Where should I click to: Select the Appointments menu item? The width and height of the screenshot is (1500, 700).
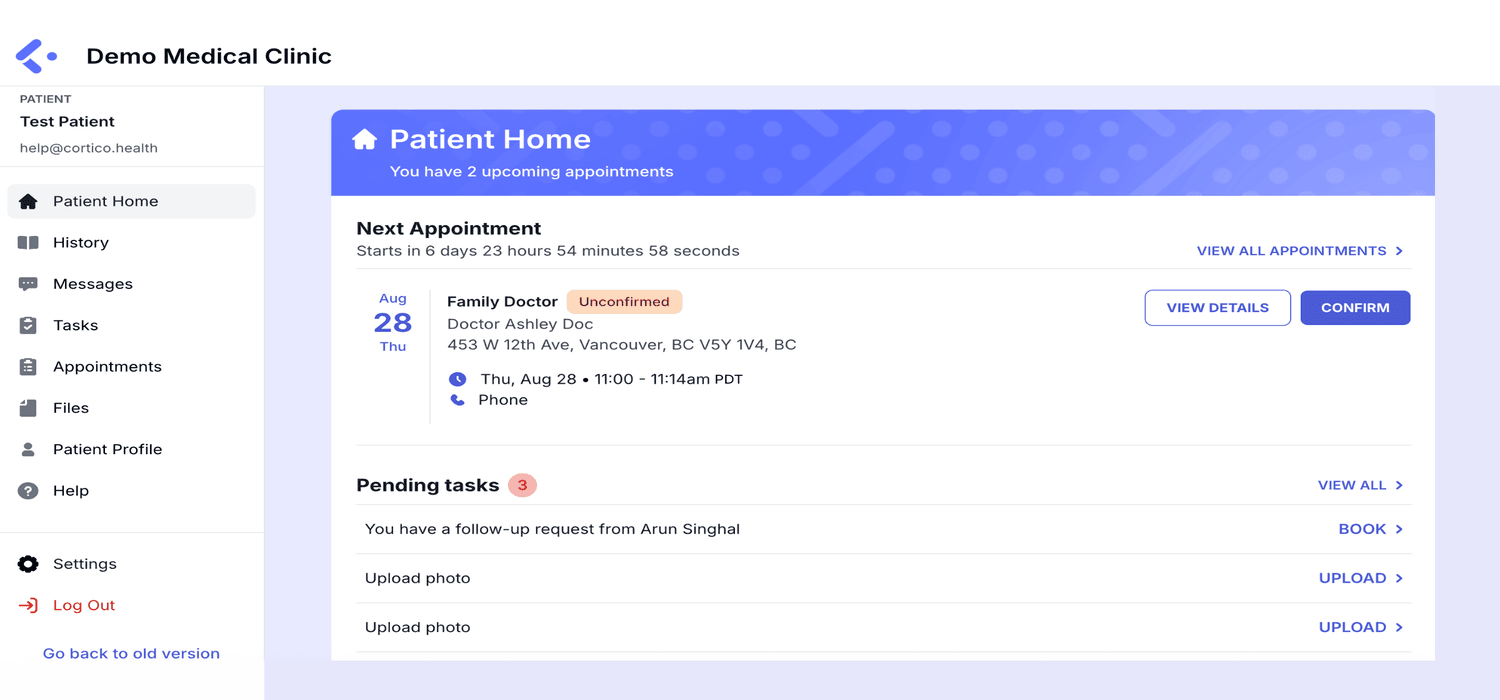107,367
